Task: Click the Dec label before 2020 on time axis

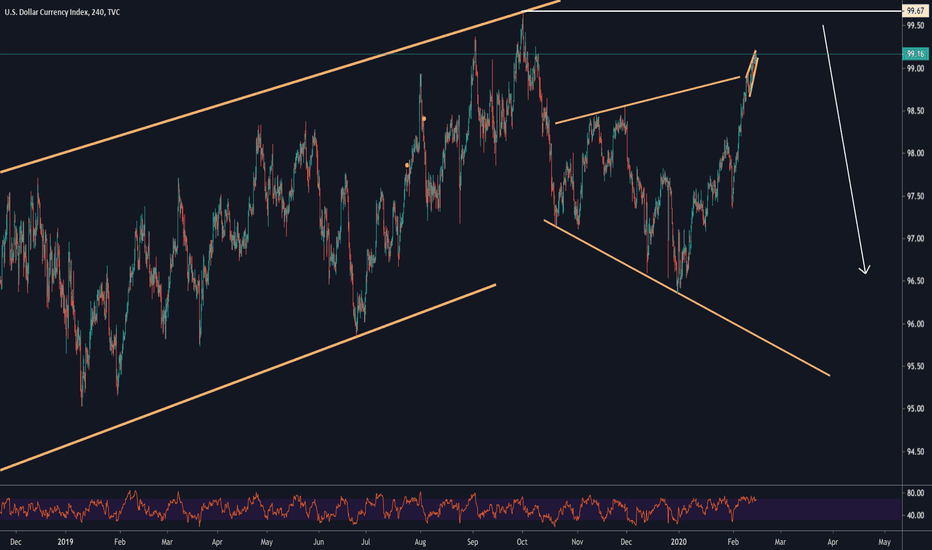Action: click(x=626, y=542)
